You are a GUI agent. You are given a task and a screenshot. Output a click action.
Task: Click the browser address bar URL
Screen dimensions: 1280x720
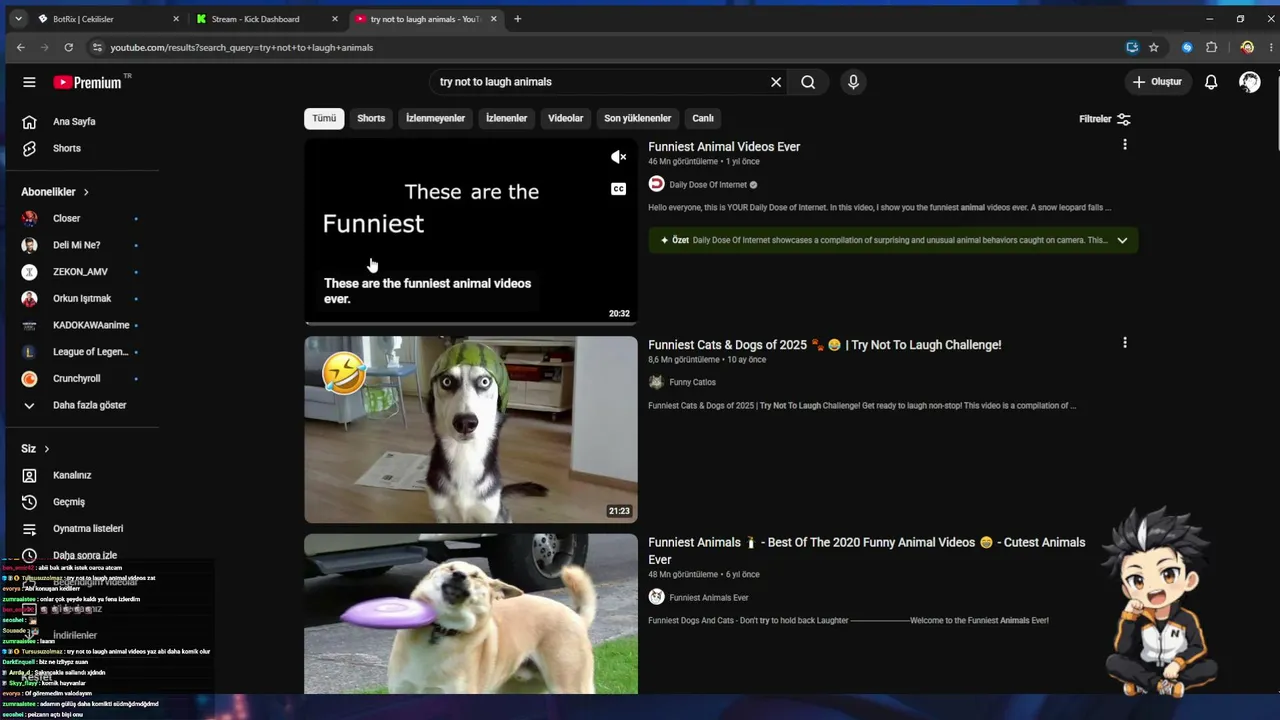pyautogui.click(x=241, y=47)
